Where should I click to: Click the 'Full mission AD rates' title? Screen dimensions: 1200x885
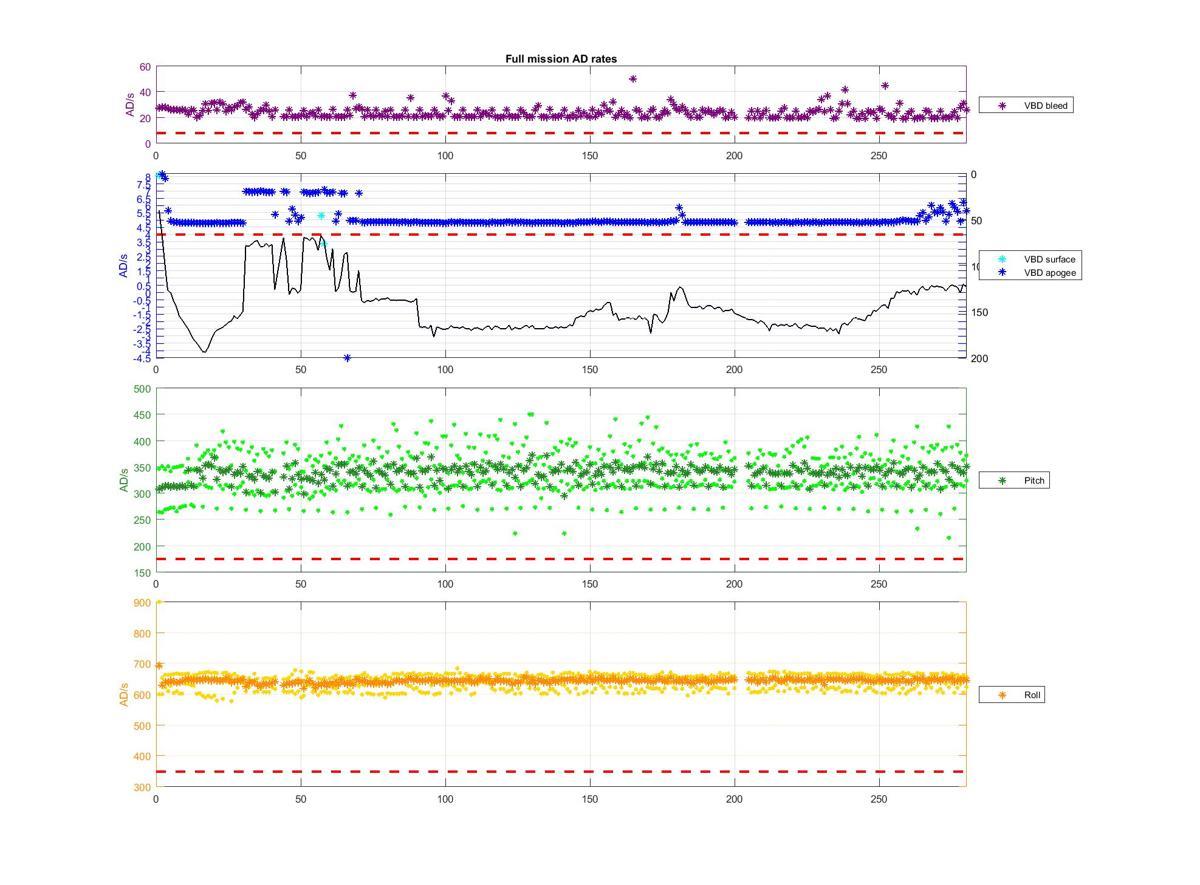pos(560,59)
